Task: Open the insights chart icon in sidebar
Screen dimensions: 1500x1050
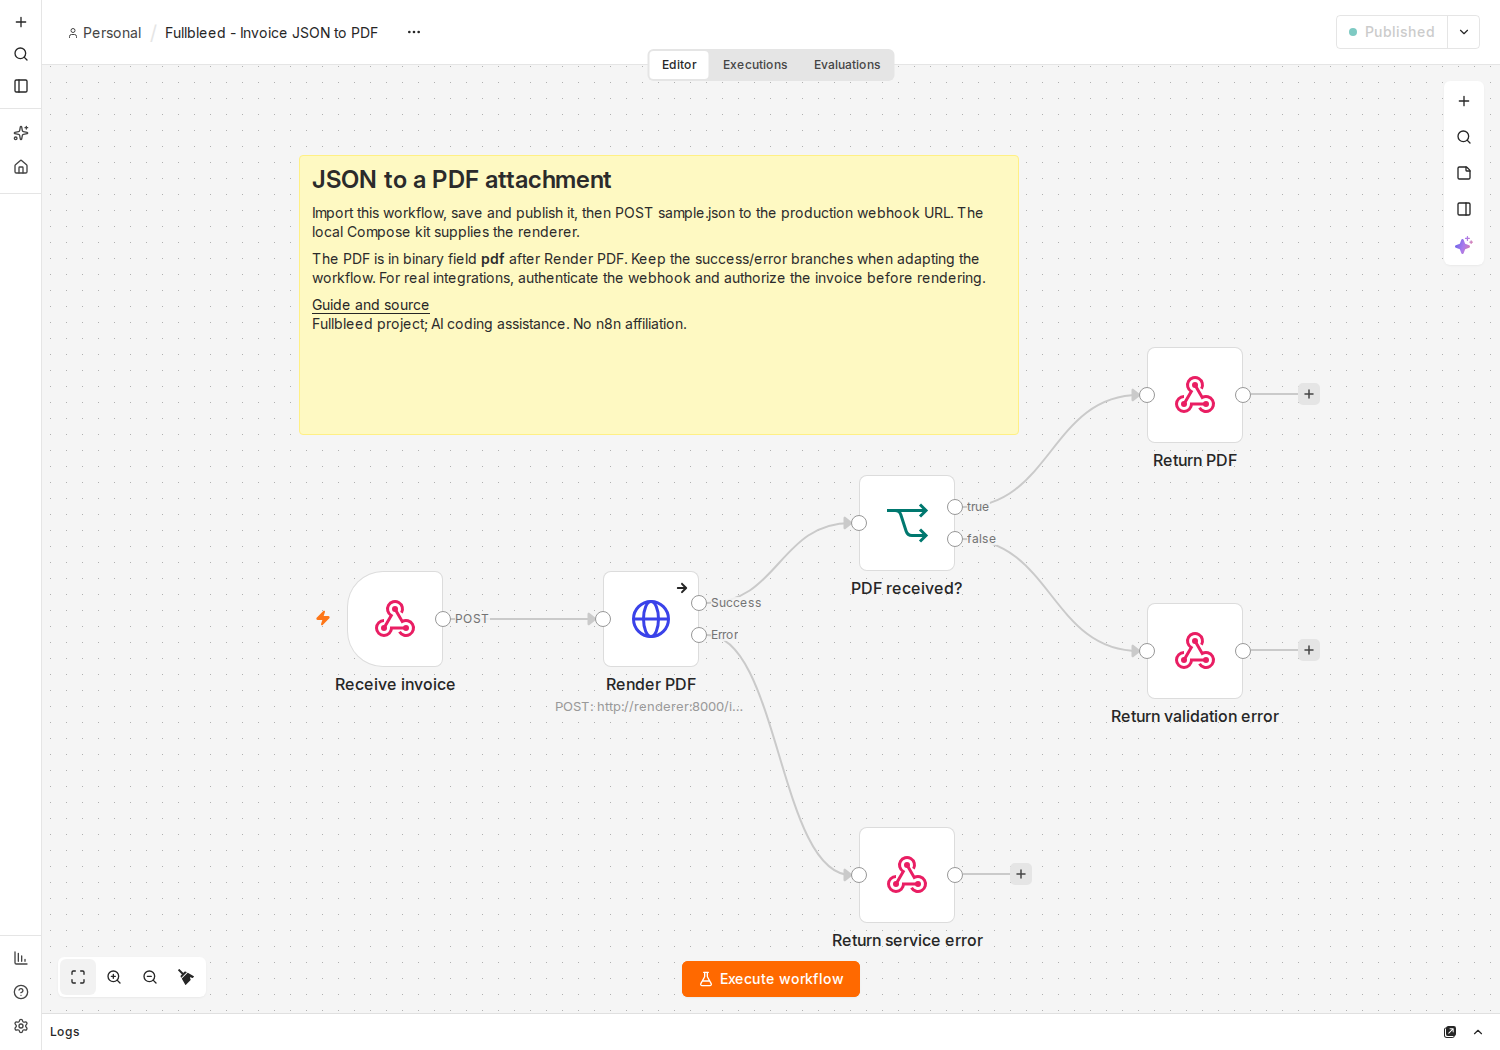Action: tap(21, 958)
